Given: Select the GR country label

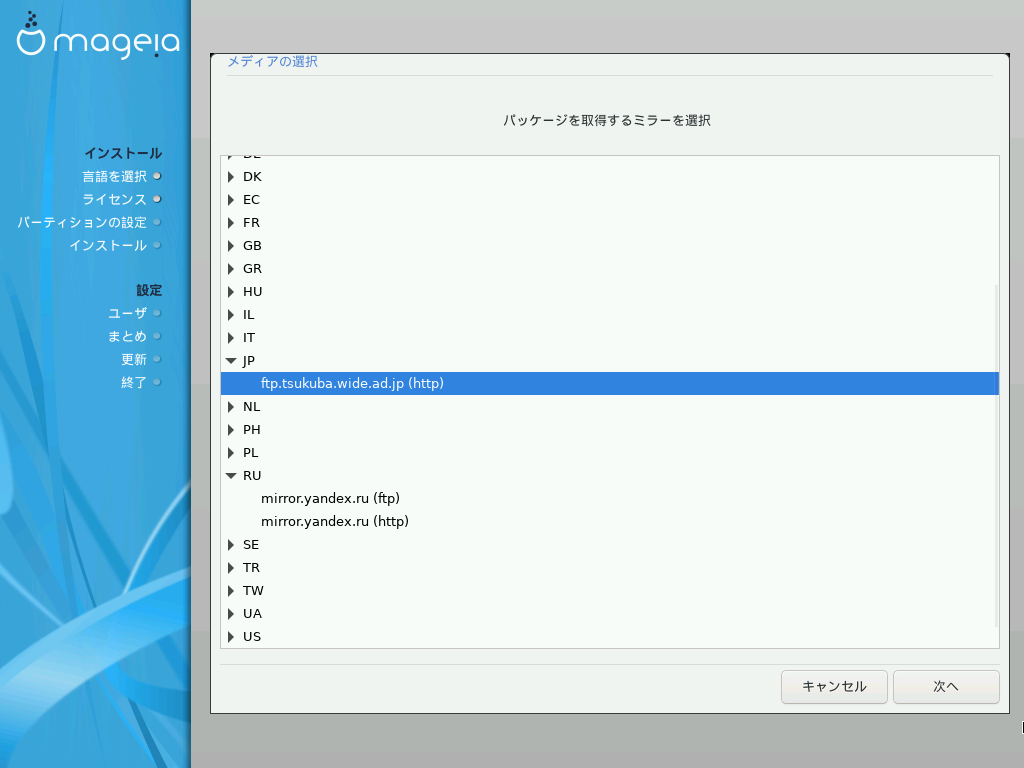Looking at the screenshot, I should pyautogui.click(x=252, y=268).
